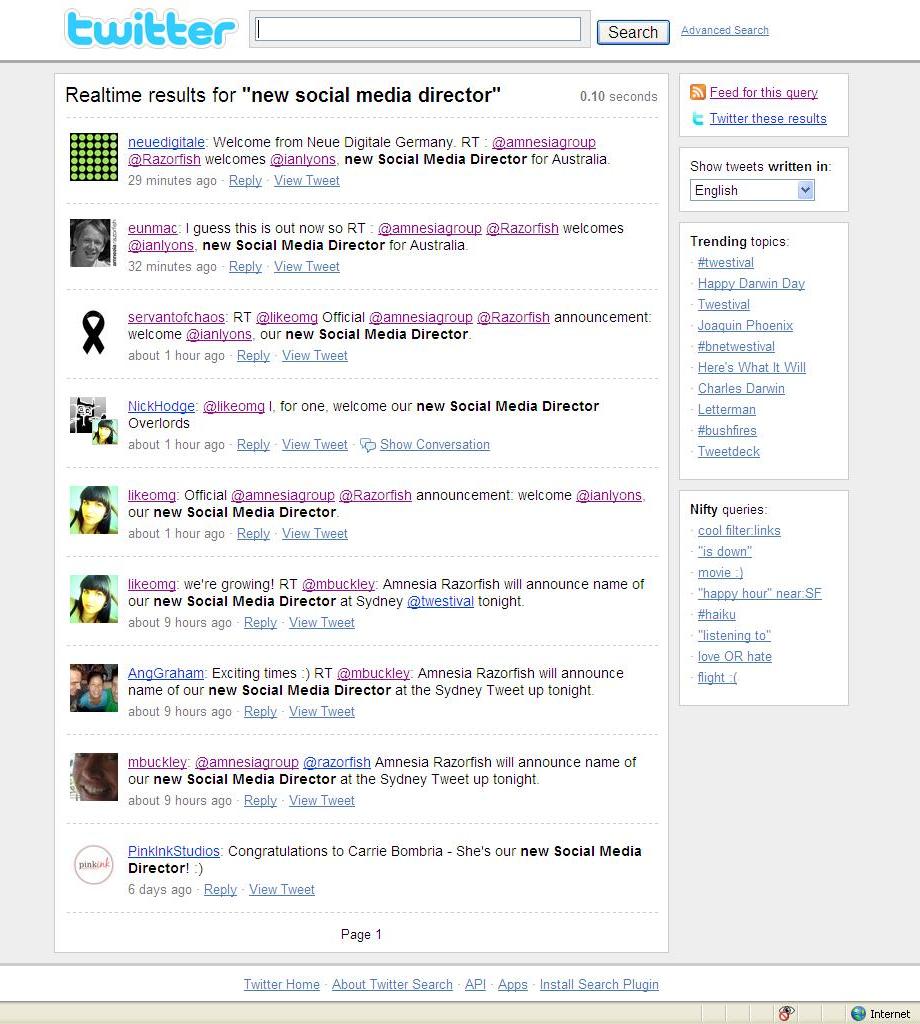Open the tweet language dropdown
This screenshot has width=920, height=1024.
(752, 191)
